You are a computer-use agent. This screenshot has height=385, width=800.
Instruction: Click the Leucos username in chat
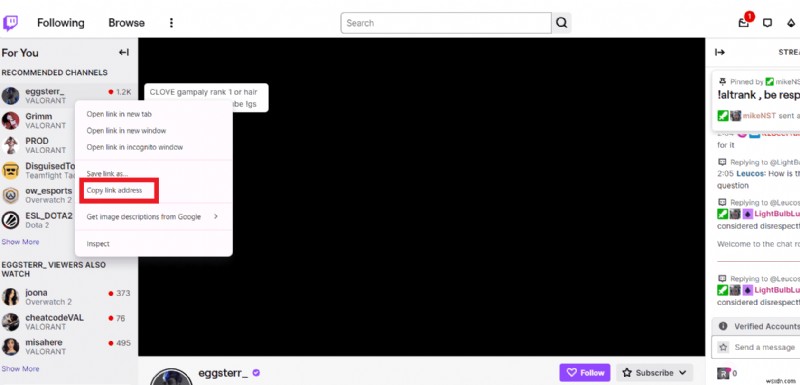tap(751, 174)
